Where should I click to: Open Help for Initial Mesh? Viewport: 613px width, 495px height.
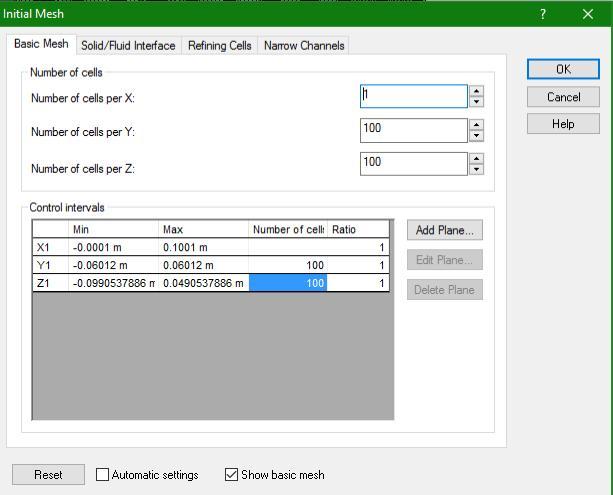[x=563, y=124]
